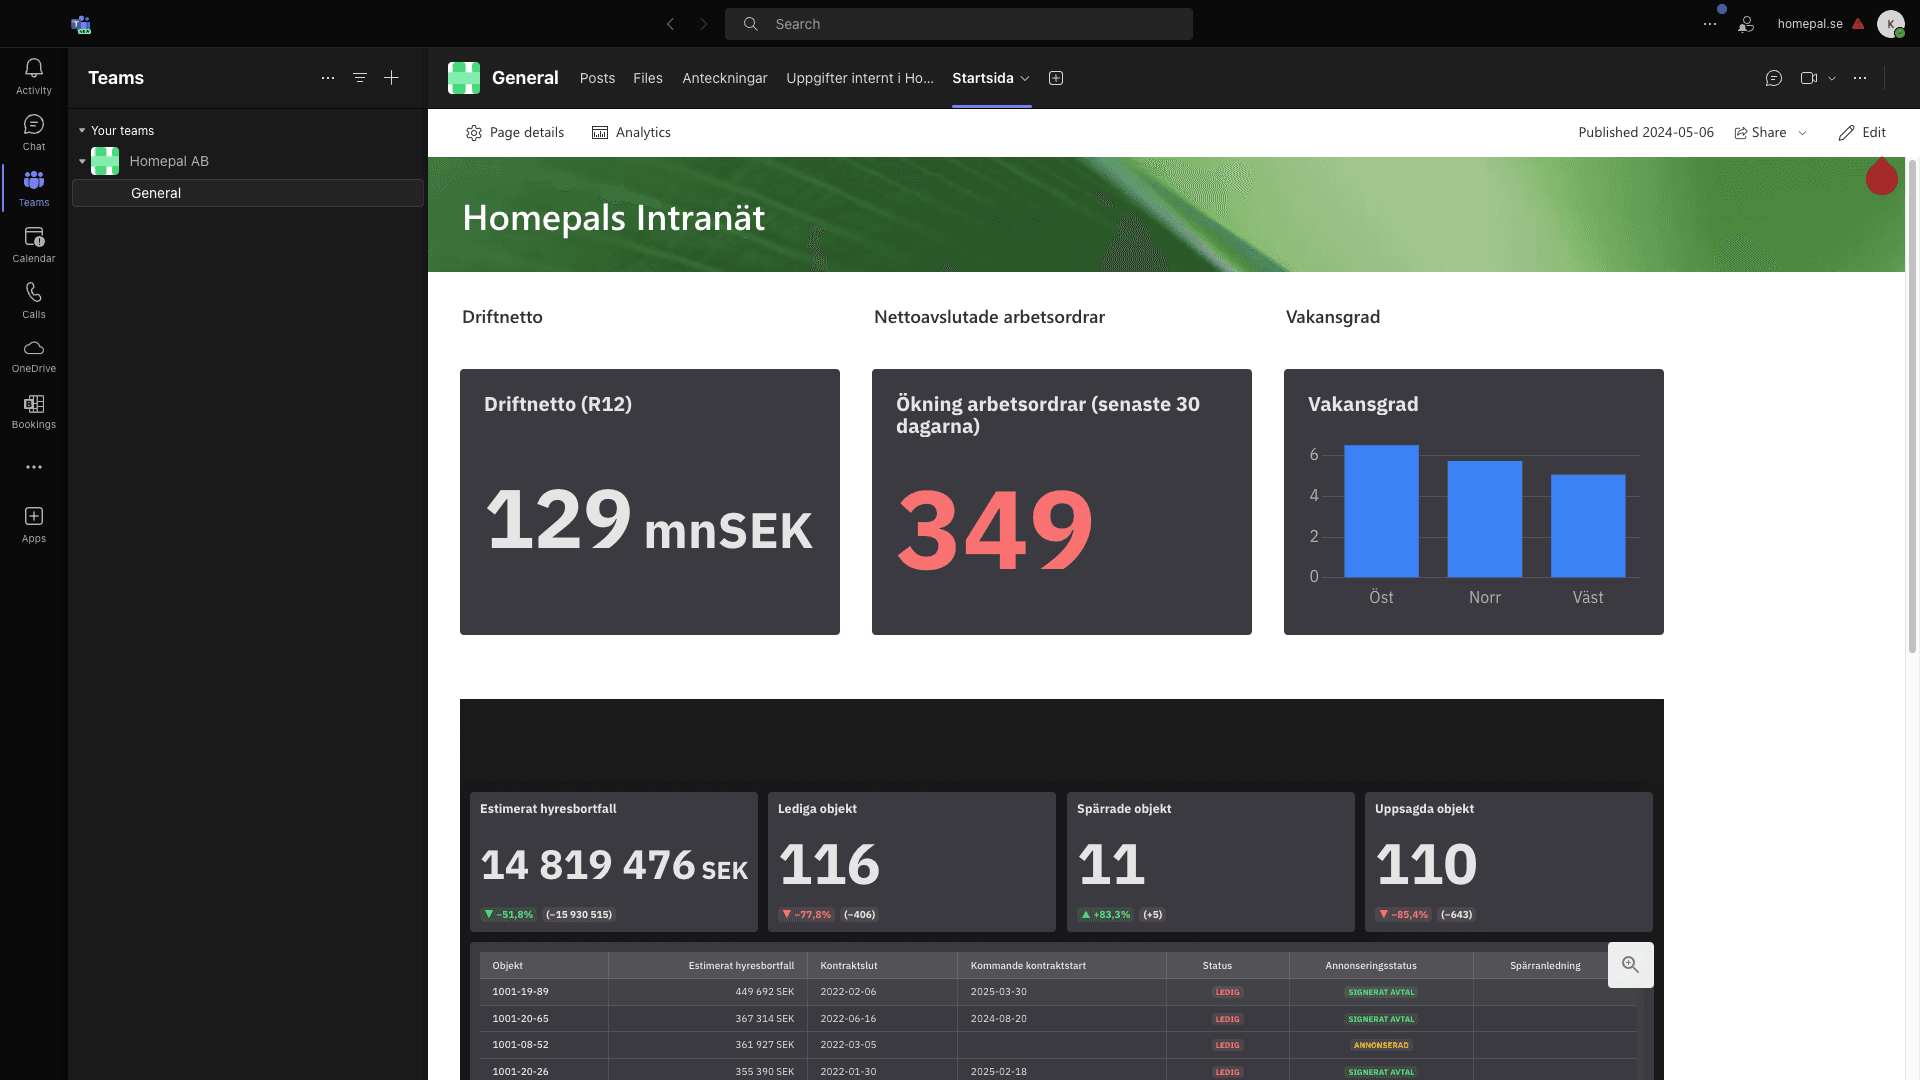
Task: Open people presence icon in title bar
Action: 1746,24
